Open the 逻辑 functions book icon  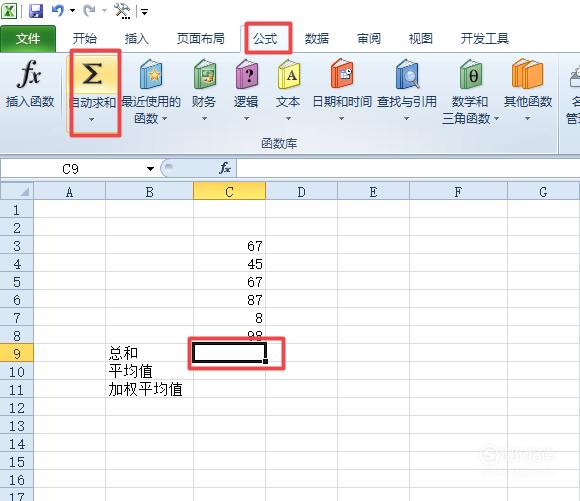[x=247, y=74]
